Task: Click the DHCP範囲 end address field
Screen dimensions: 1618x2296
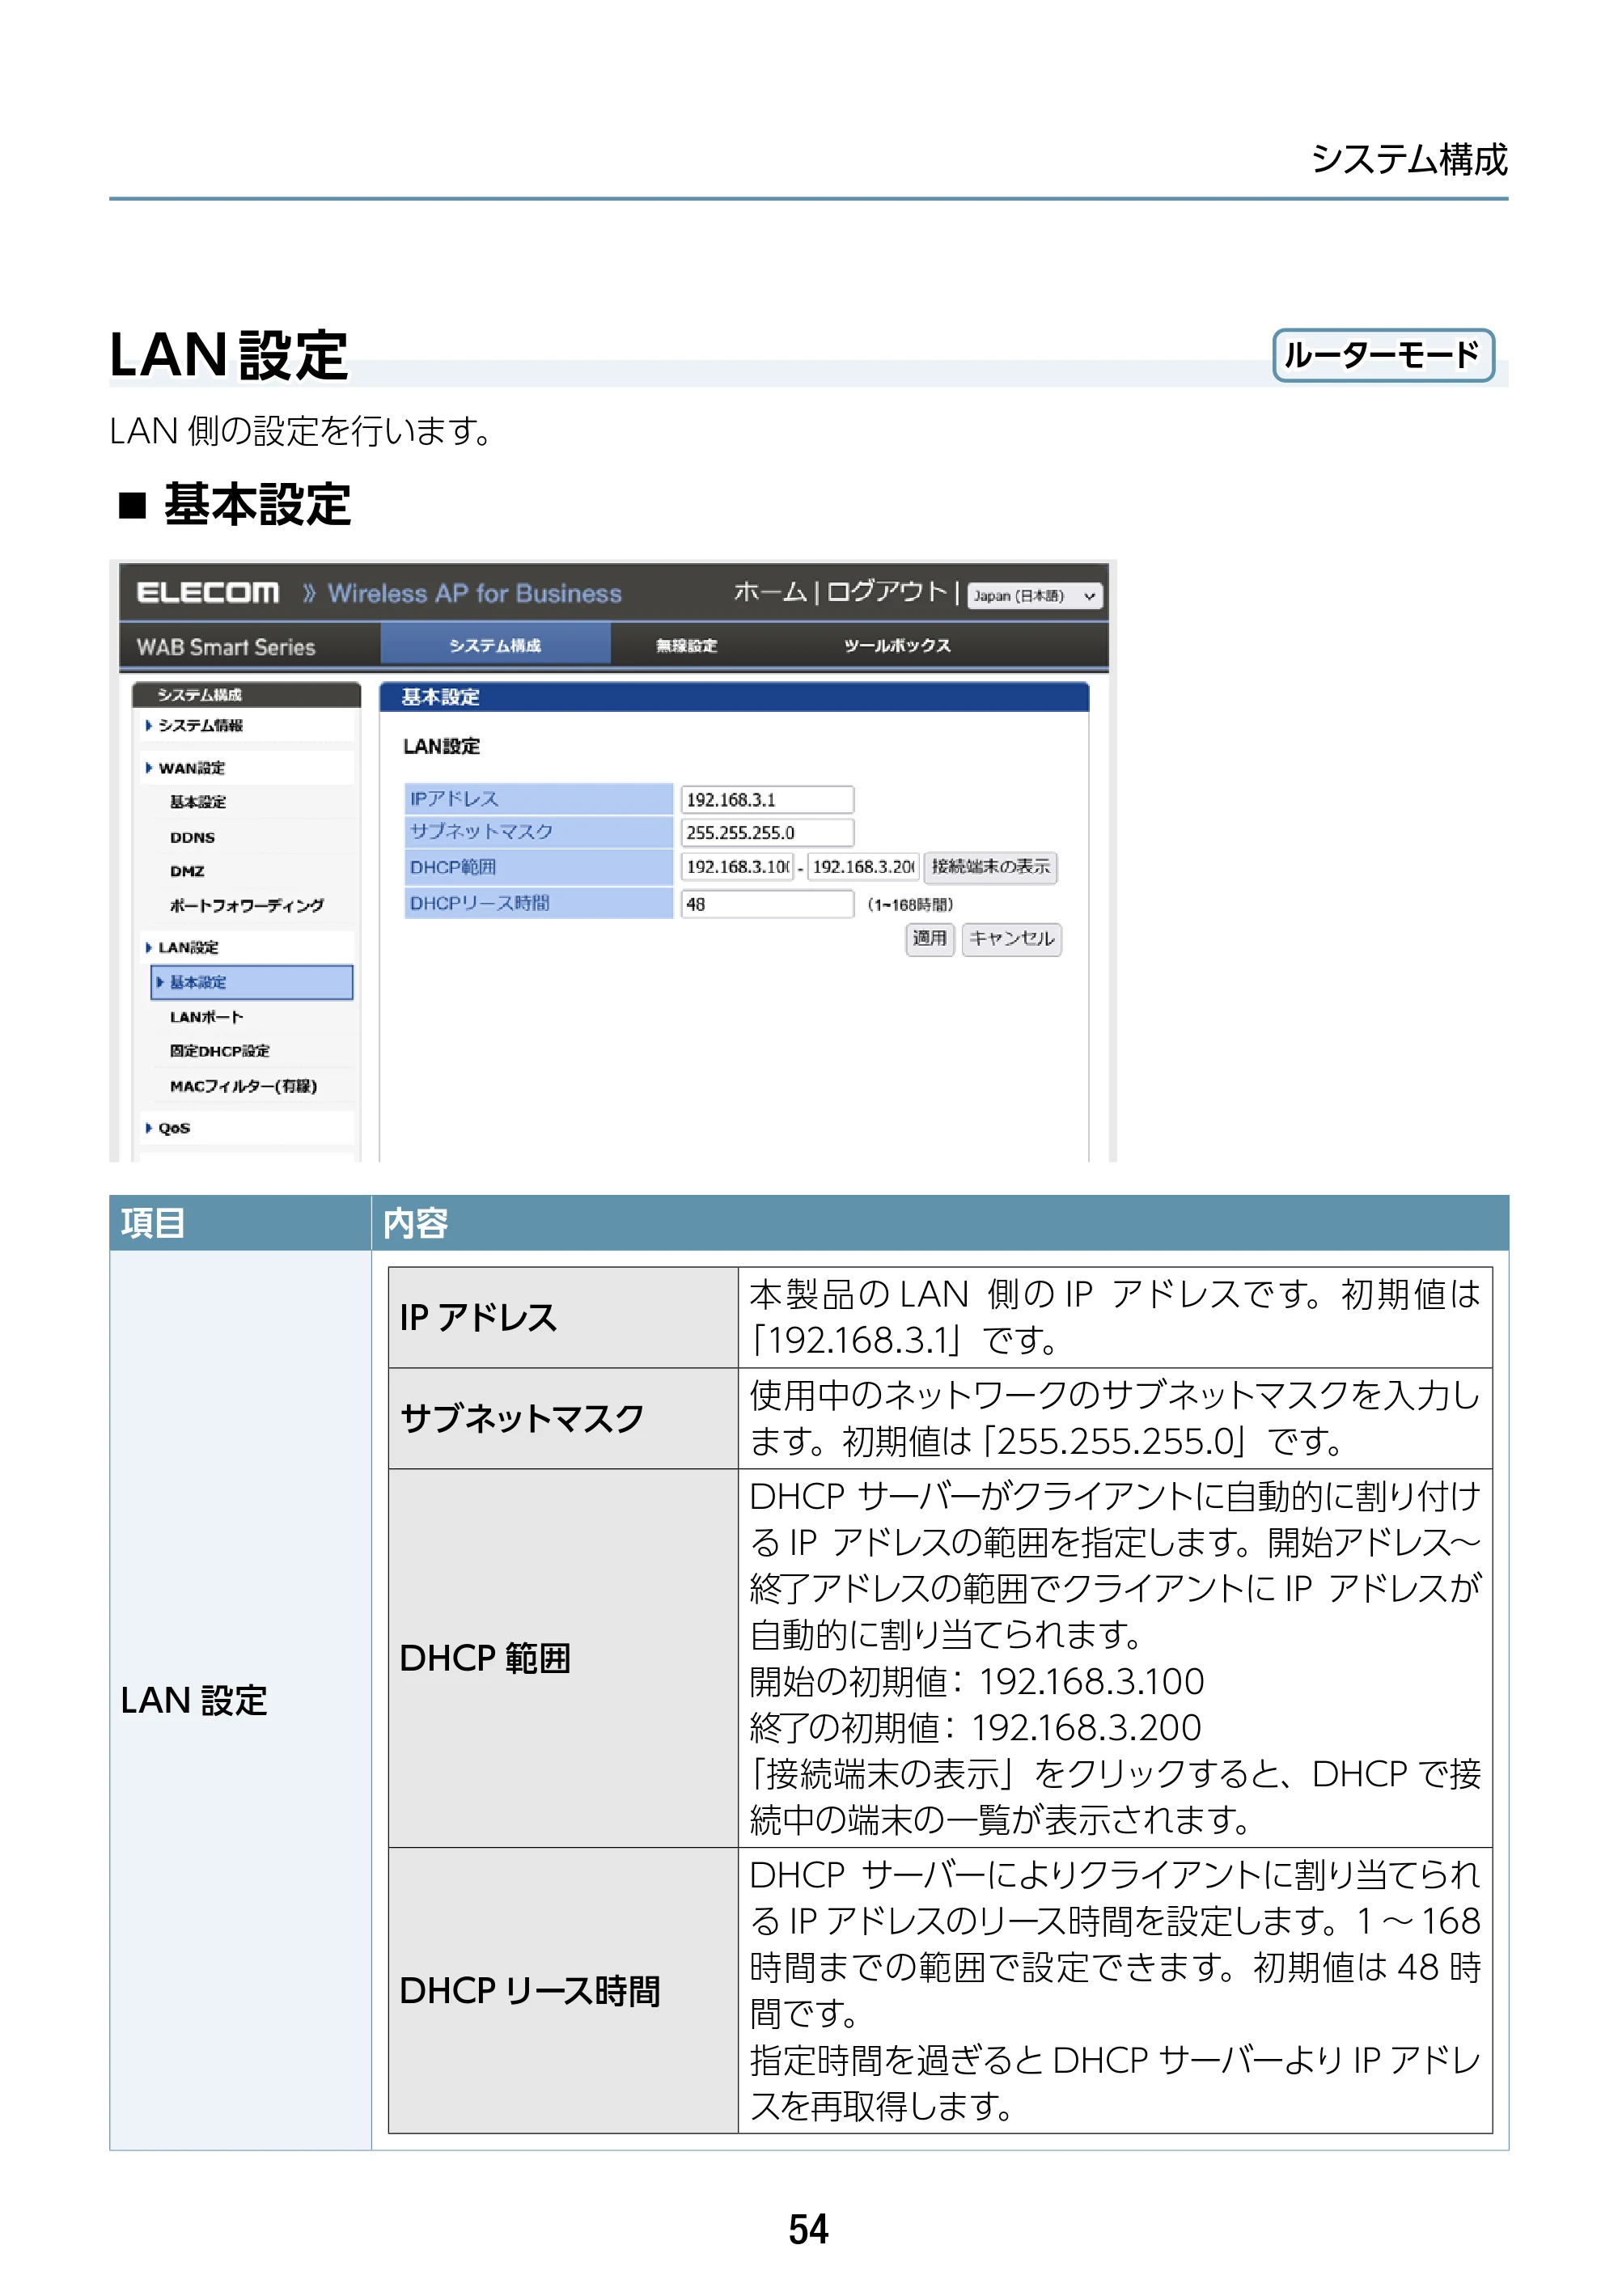Action: tap(863, 867)
